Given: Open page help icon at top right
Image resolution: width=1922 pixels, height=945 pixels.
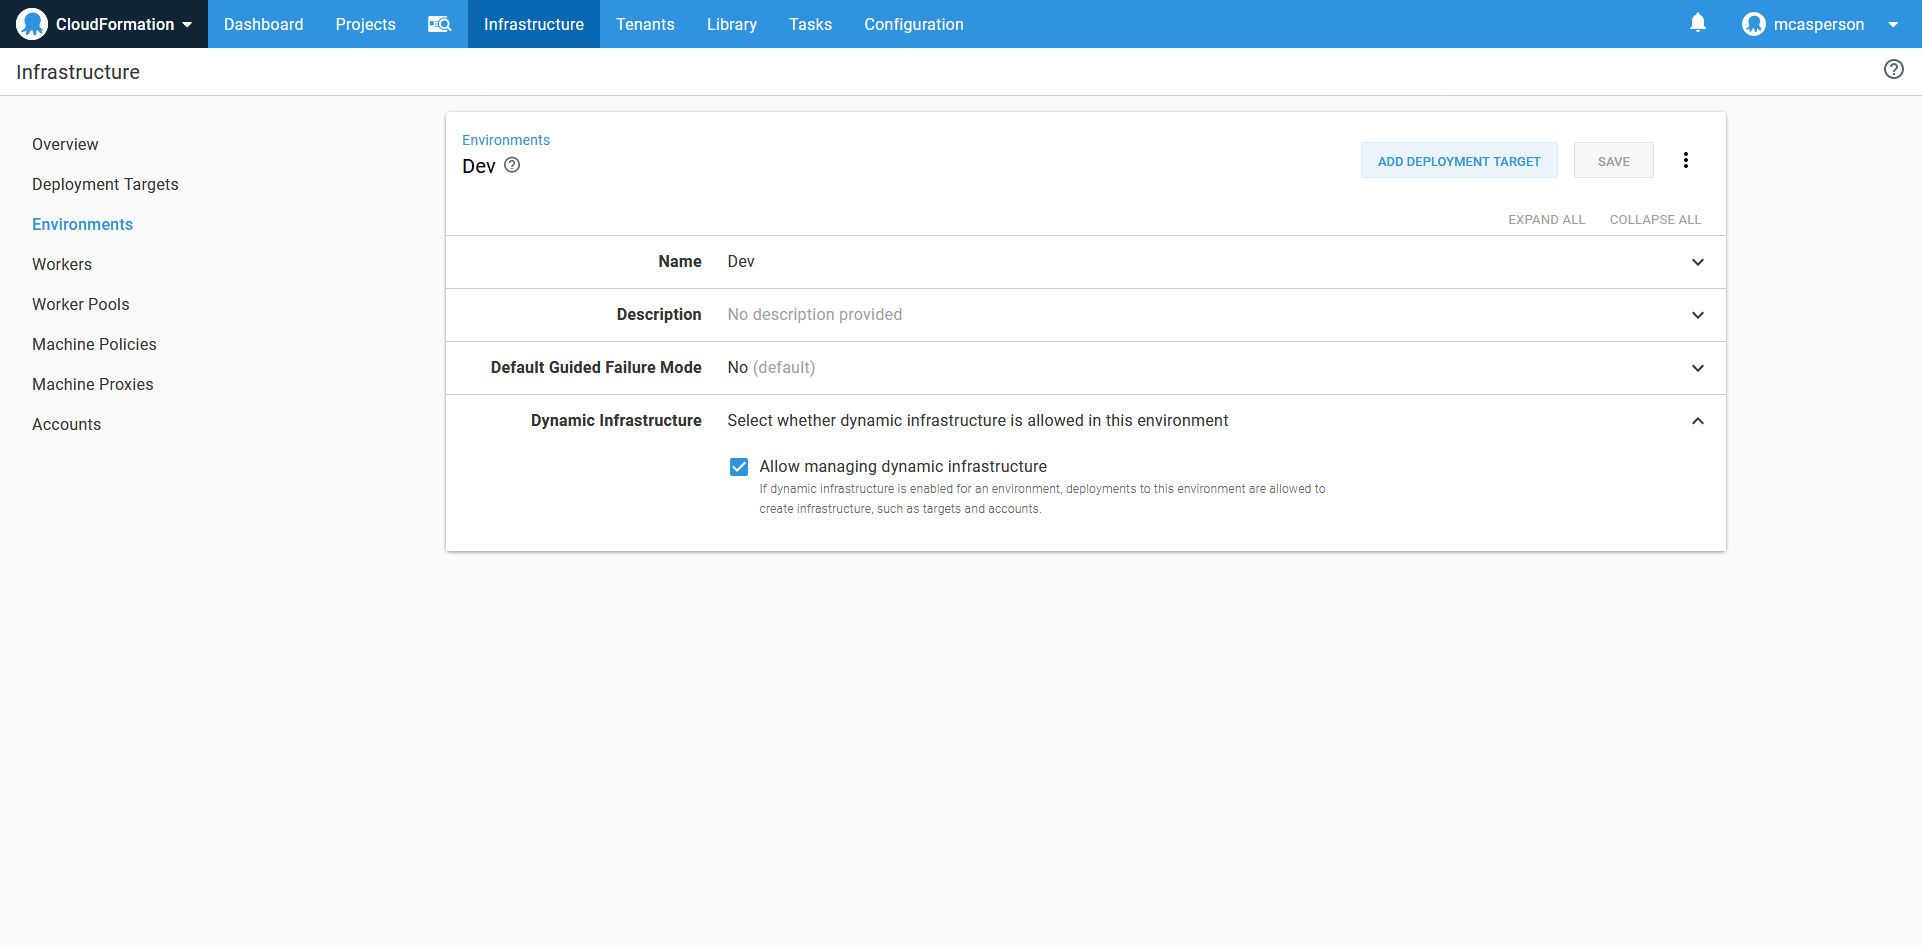Looking at the screenshot, I should (x=1893, y=69).
